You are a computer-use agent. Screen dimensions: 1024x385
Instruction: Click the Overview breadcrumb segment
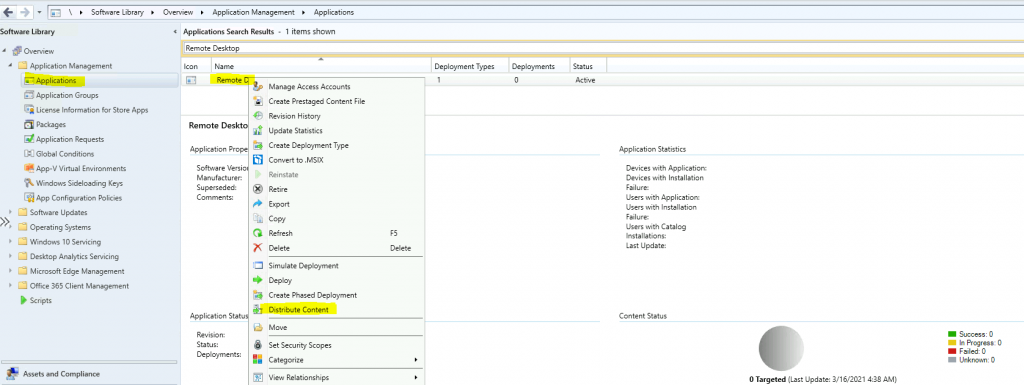(178, 12)
